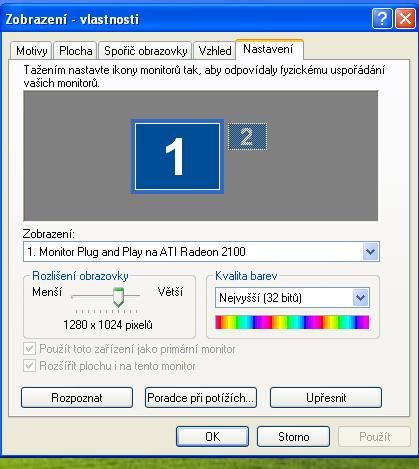Switch to the Motivy tab
419x469 pixels.
[x=31, y=51]
